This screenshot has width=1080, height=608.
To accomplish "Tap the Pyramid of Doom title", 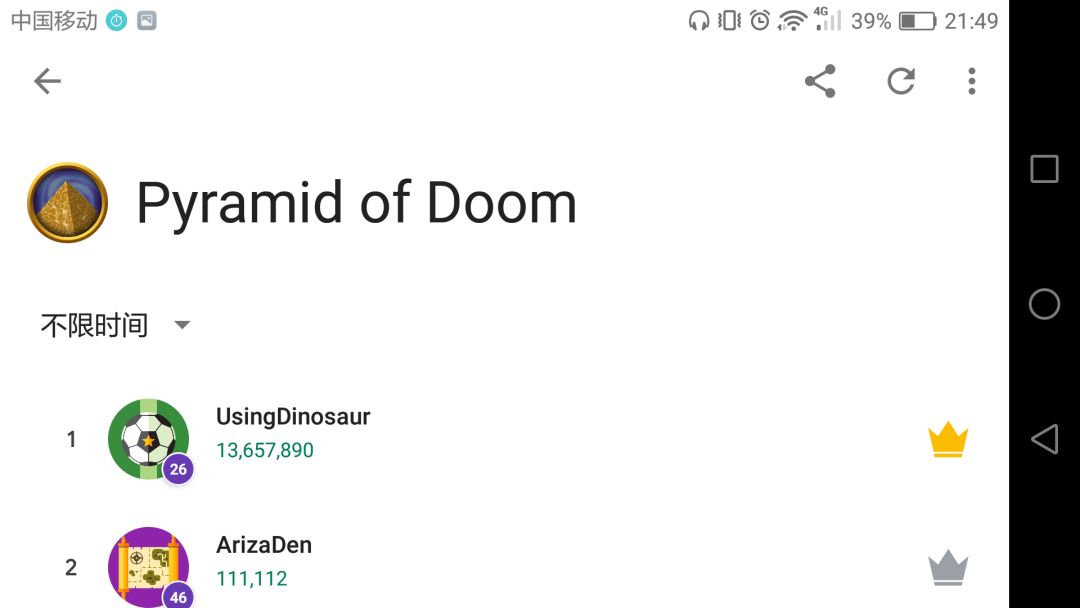I will 356,203.
